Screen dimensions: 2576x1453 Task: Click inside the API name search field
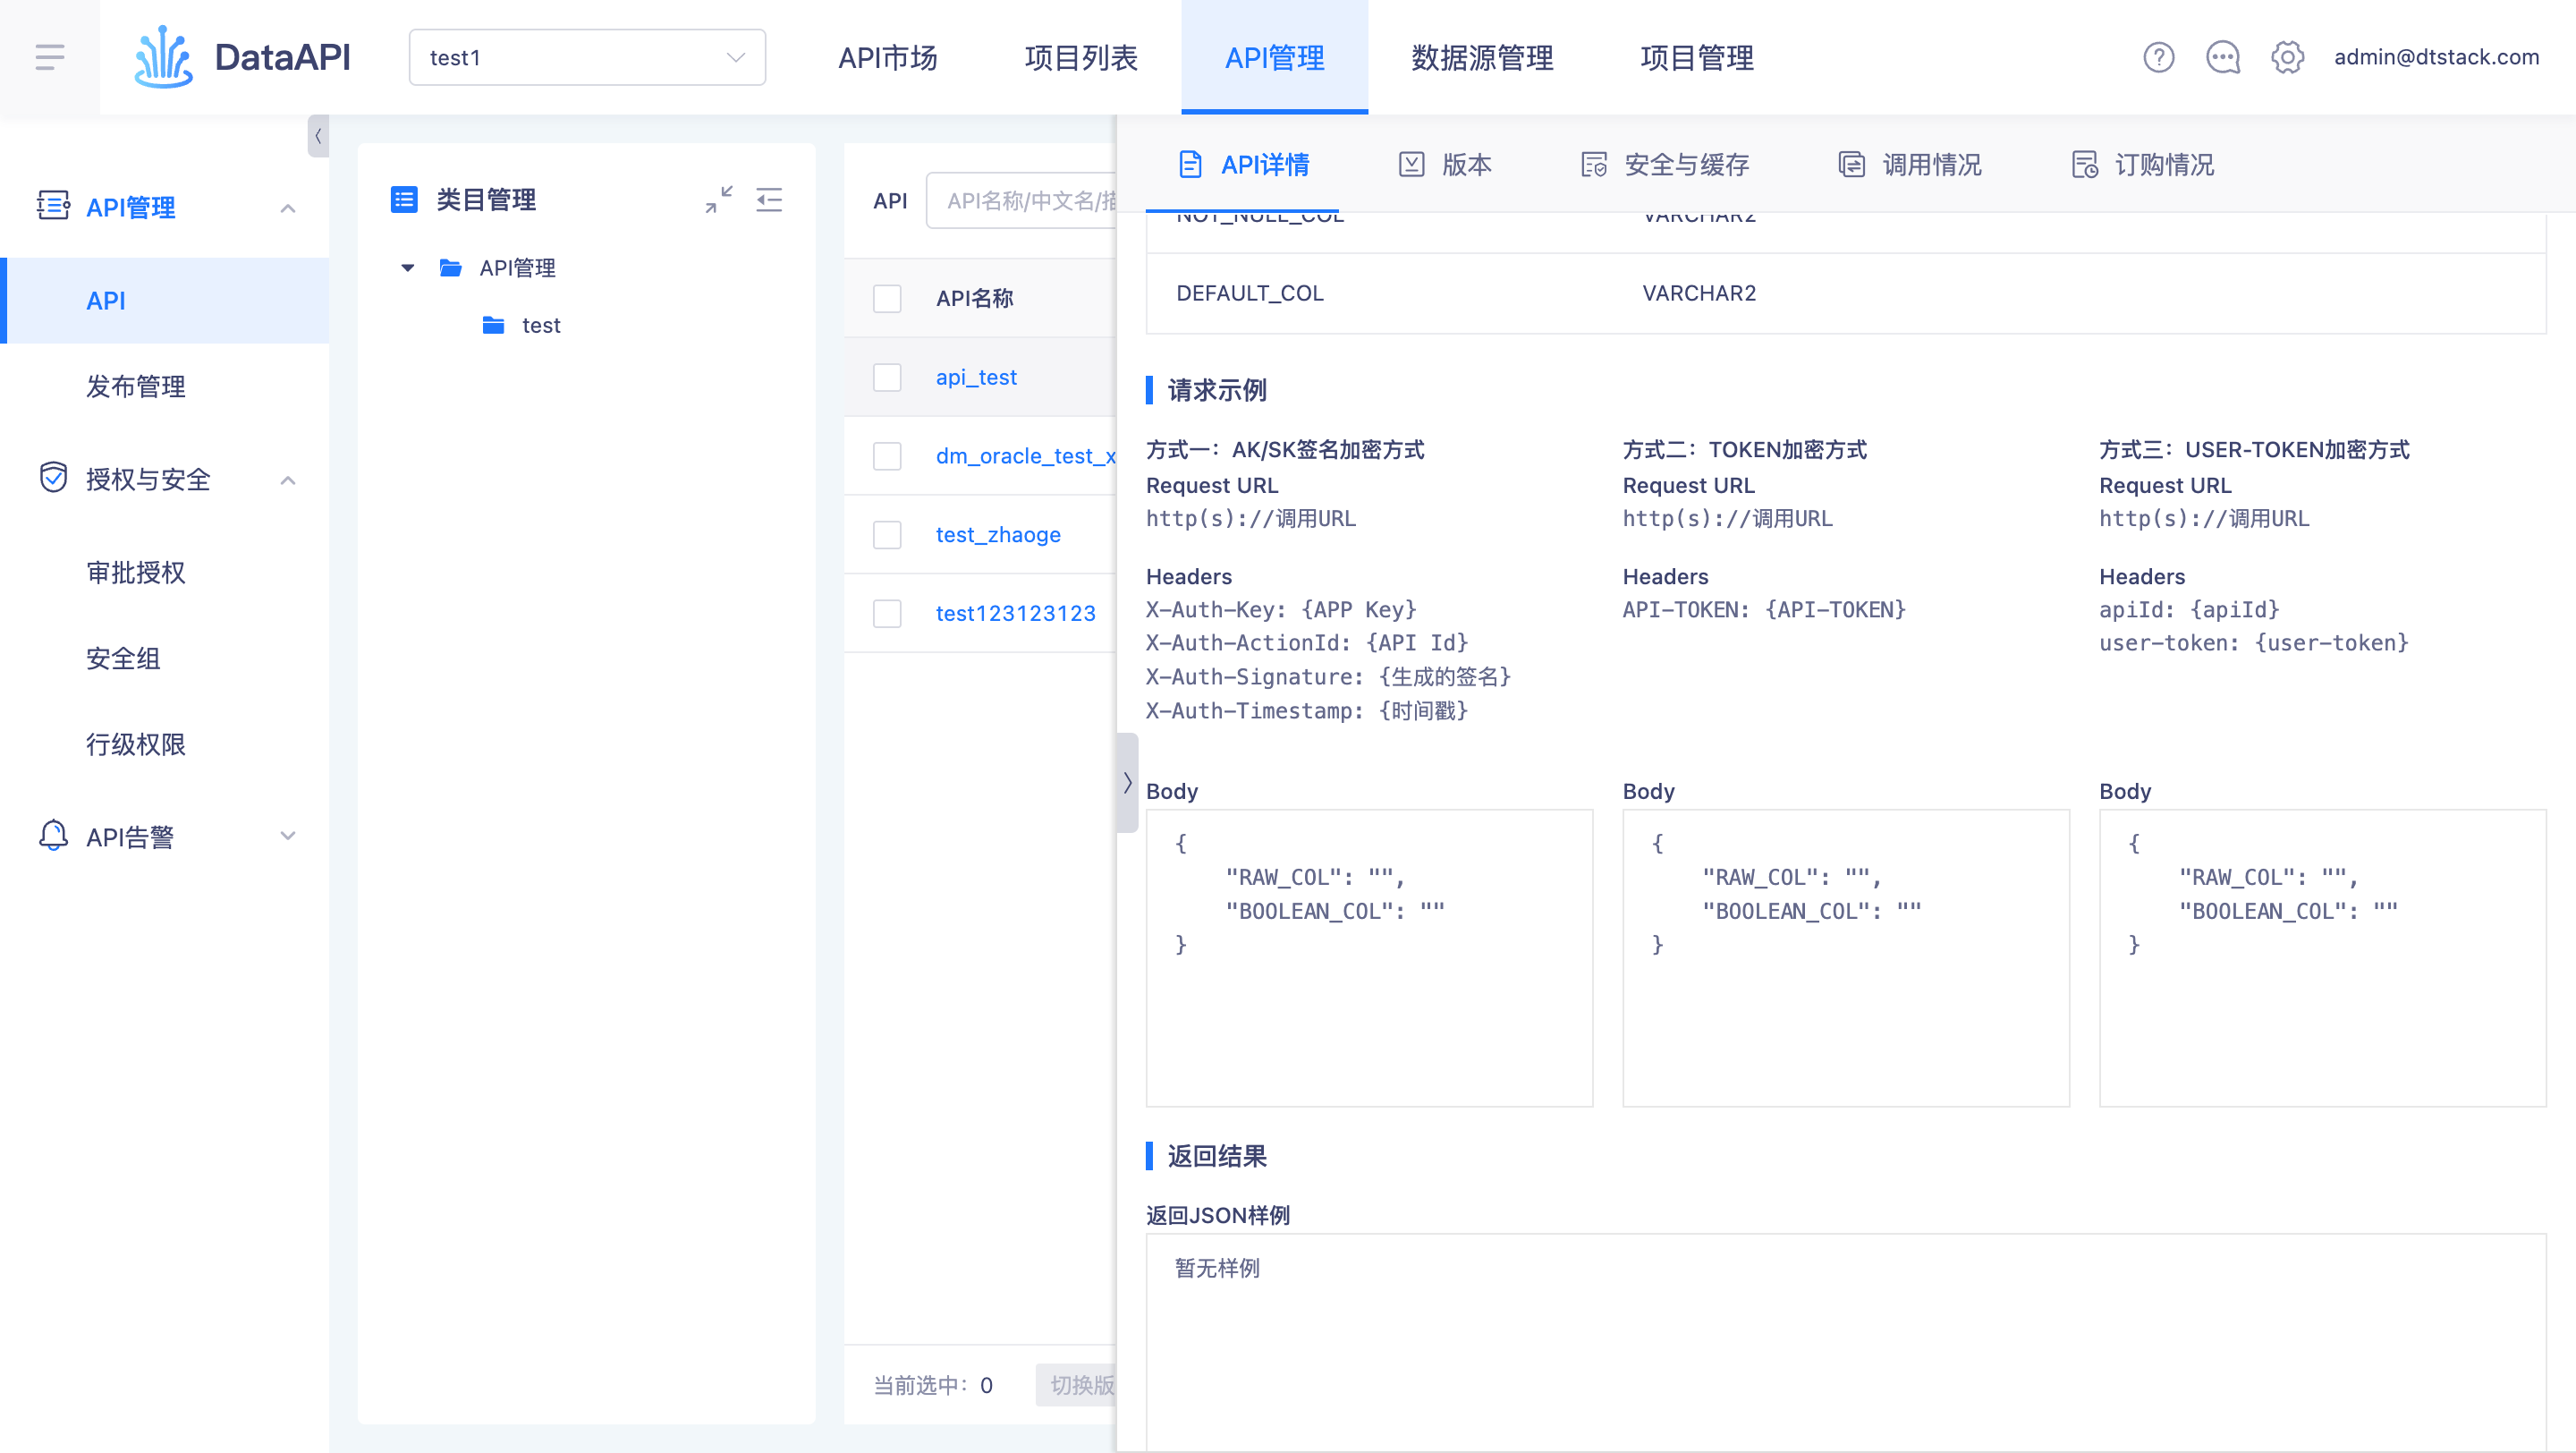[1030, 200]
